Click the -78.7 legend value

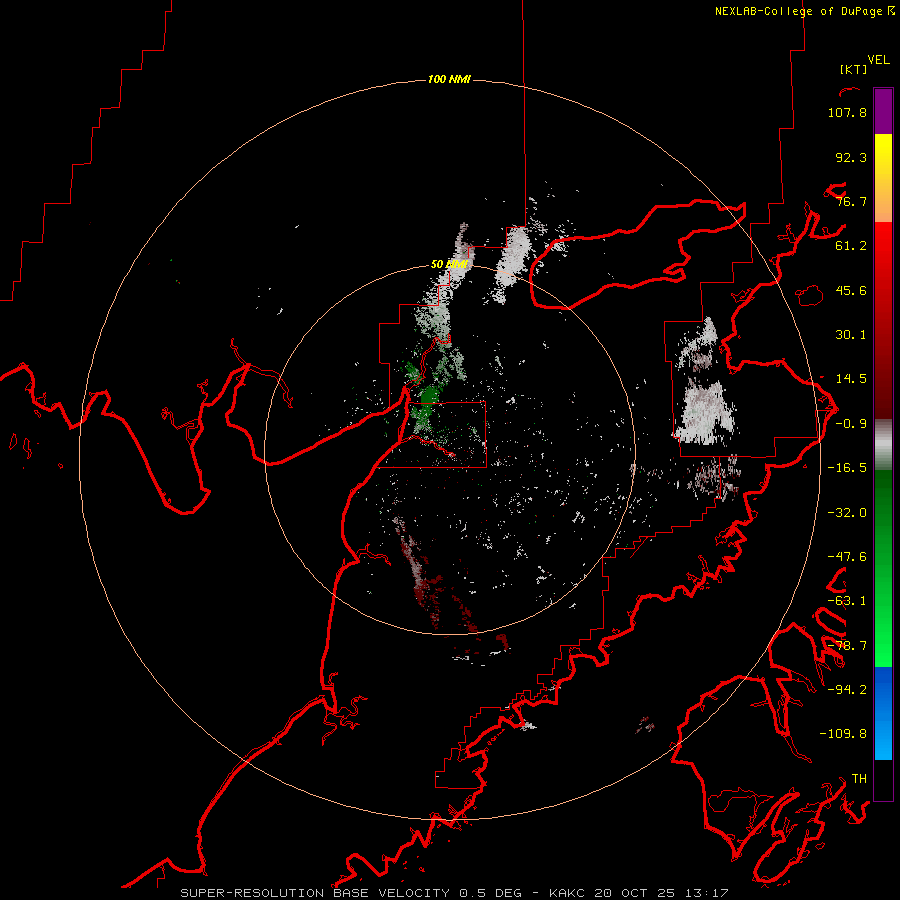click(x=847, y=646)
